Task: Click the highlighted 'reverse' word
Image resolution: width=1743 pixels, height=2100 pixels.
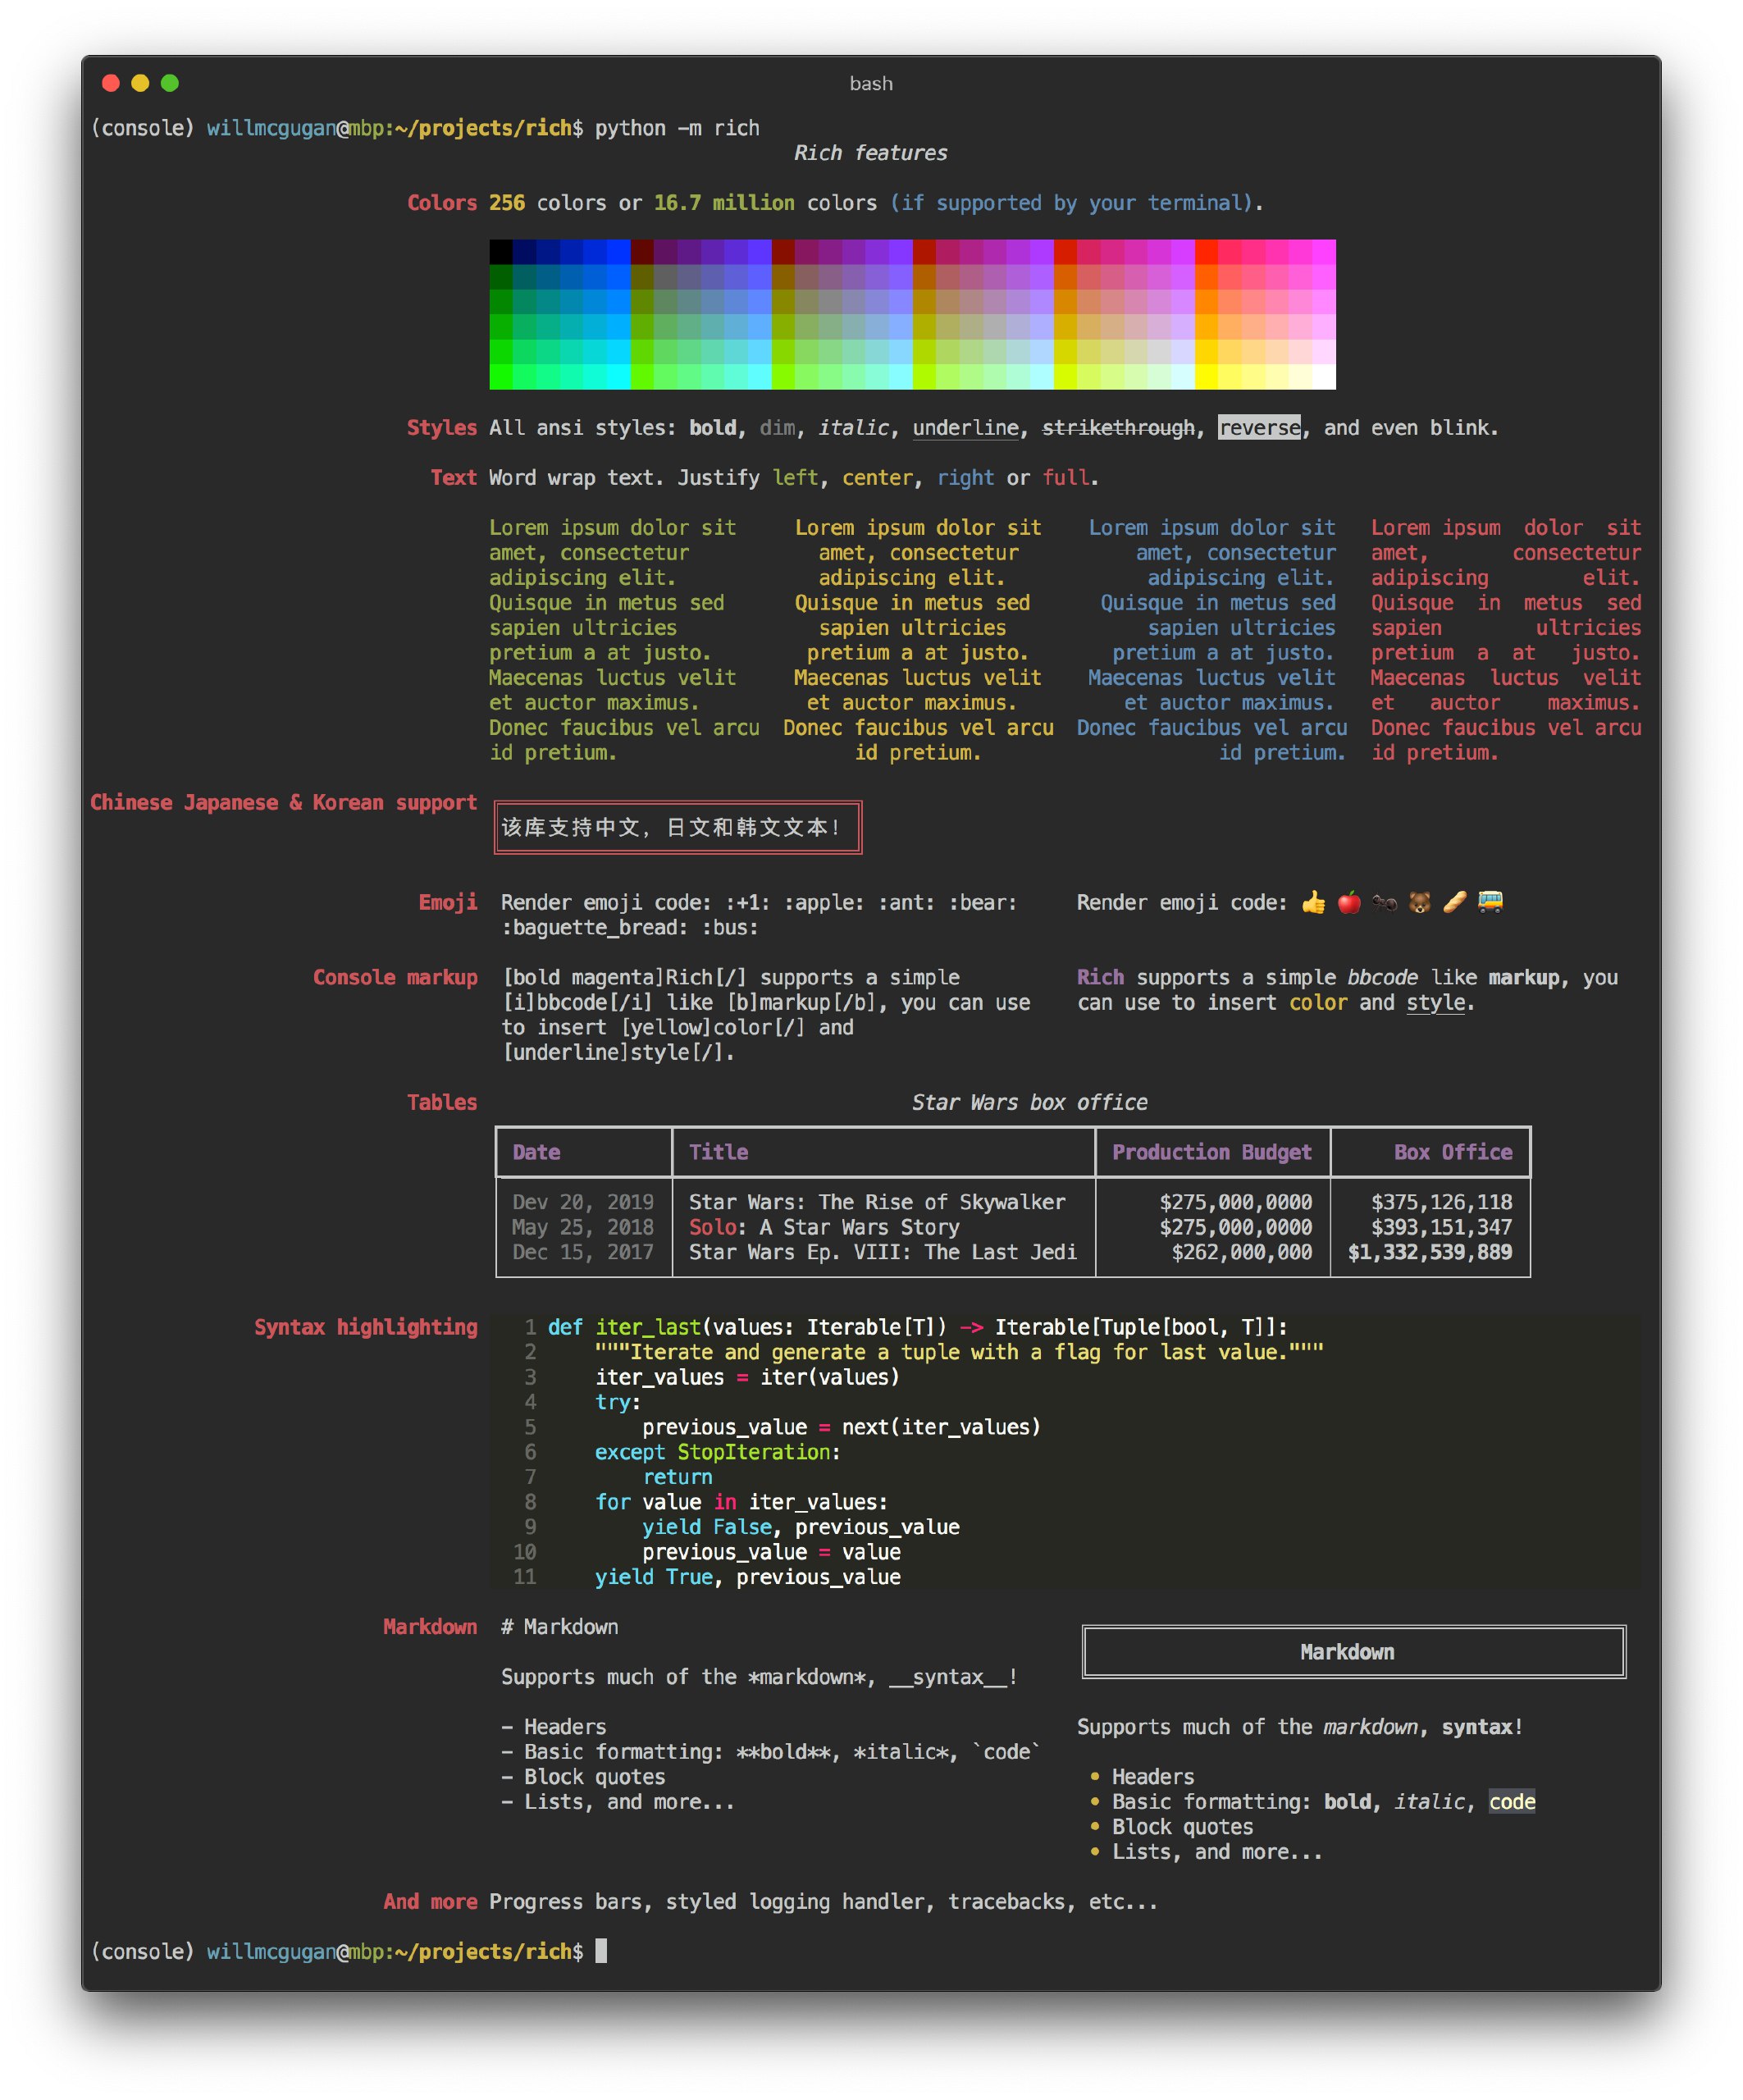Action: pyautogui.click(x=1260, y=428)
